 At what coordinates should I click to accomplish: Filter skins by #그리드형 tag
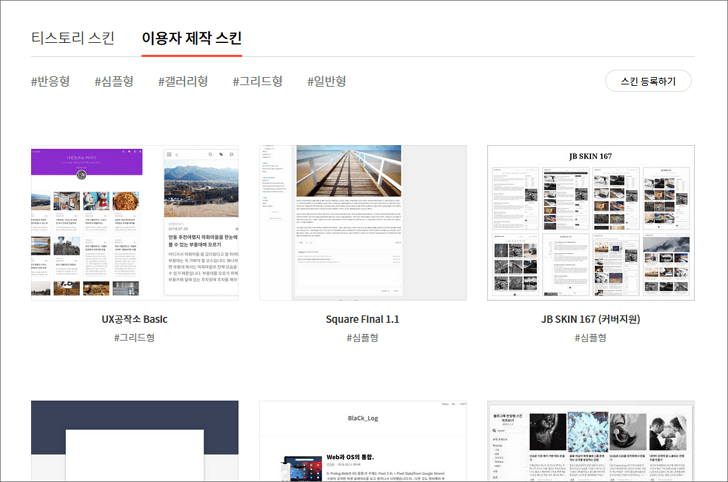click(258, 81)
